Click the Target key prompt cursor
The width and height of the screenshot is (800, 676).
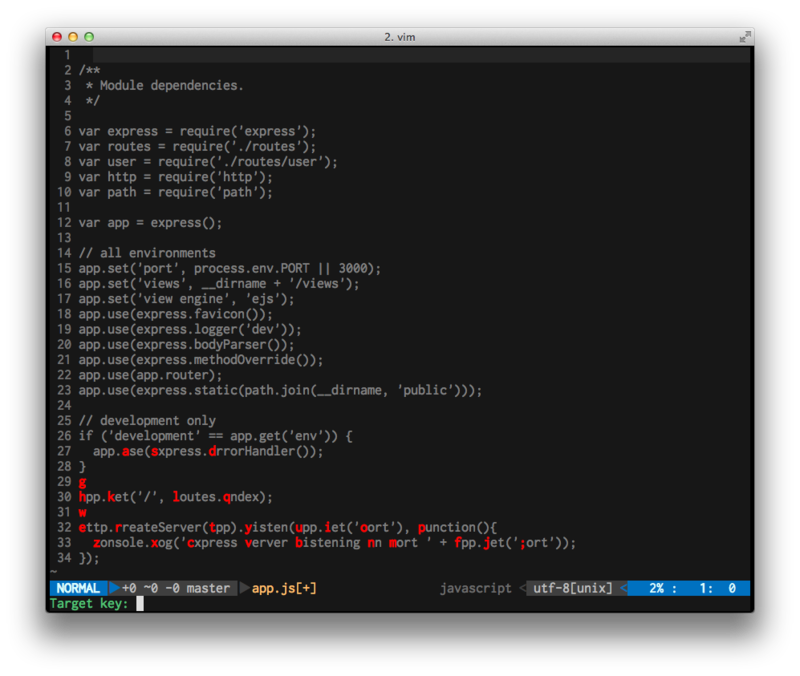pyautogui.click(x=140, y=604)
